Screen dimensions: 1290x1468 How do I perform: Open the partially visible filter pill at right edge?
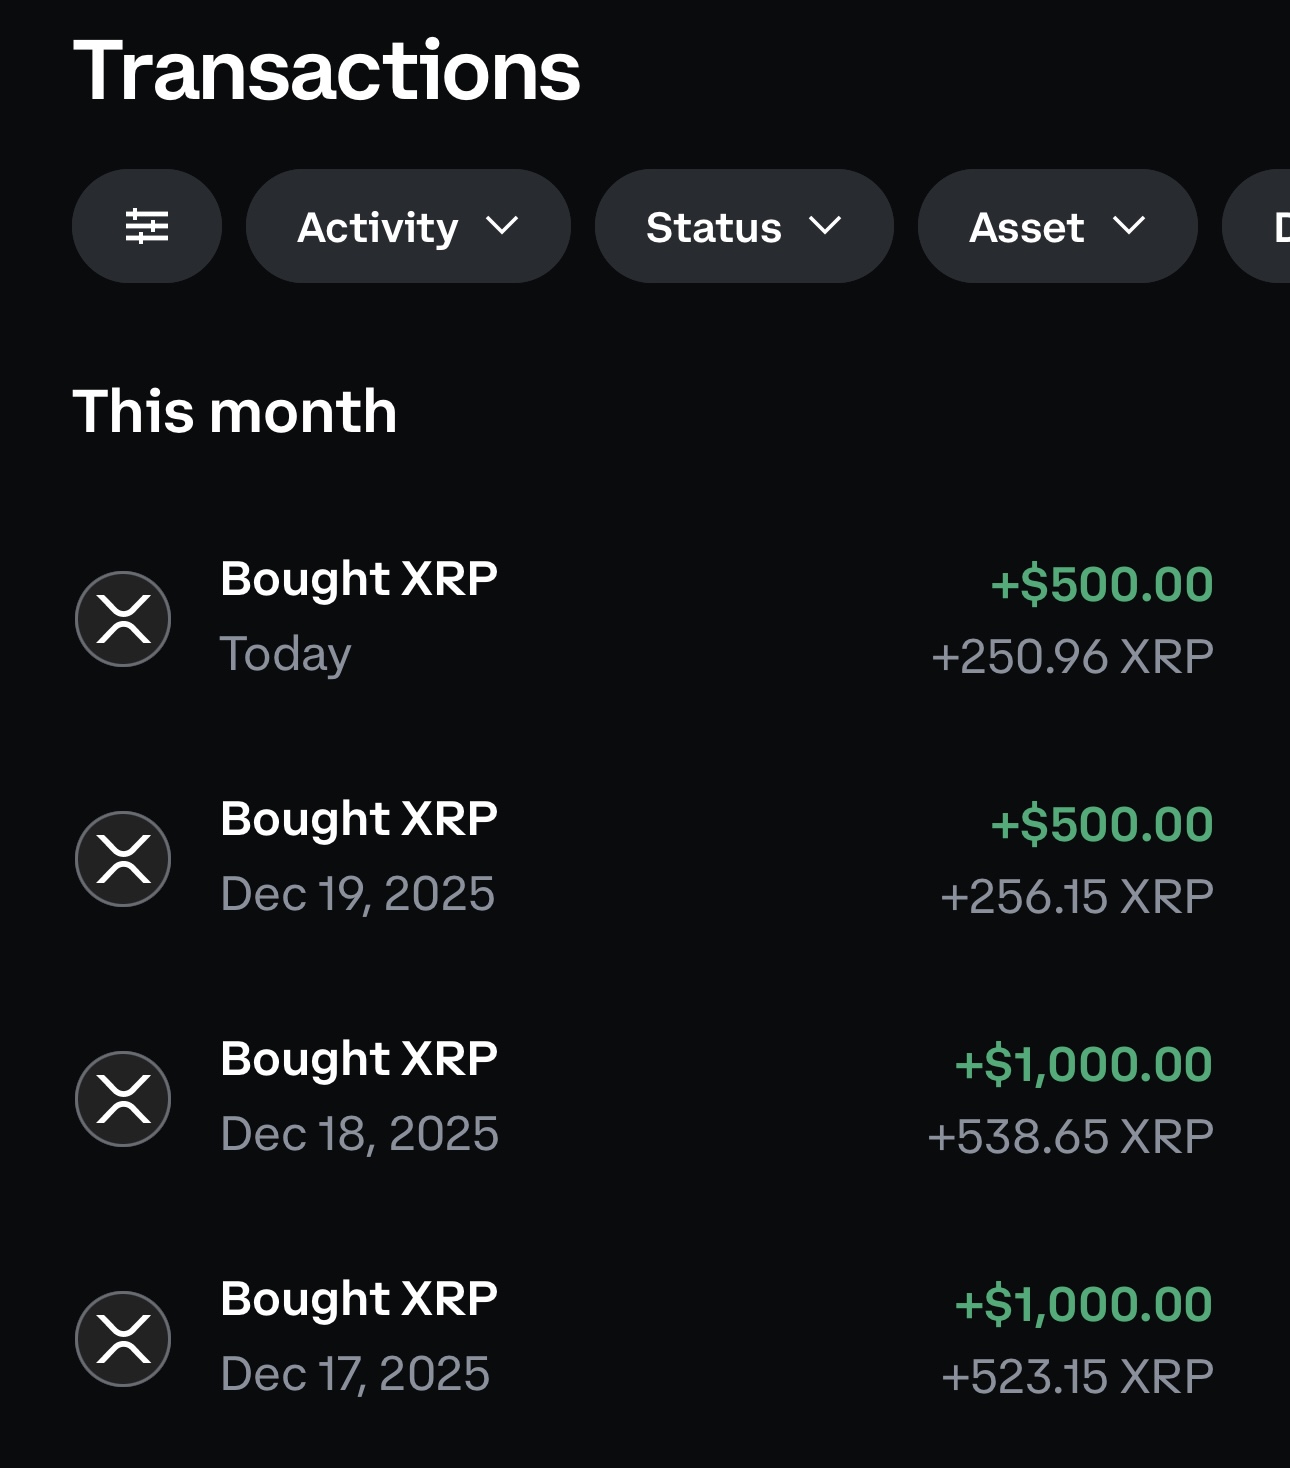click(x=1262, y=227)
